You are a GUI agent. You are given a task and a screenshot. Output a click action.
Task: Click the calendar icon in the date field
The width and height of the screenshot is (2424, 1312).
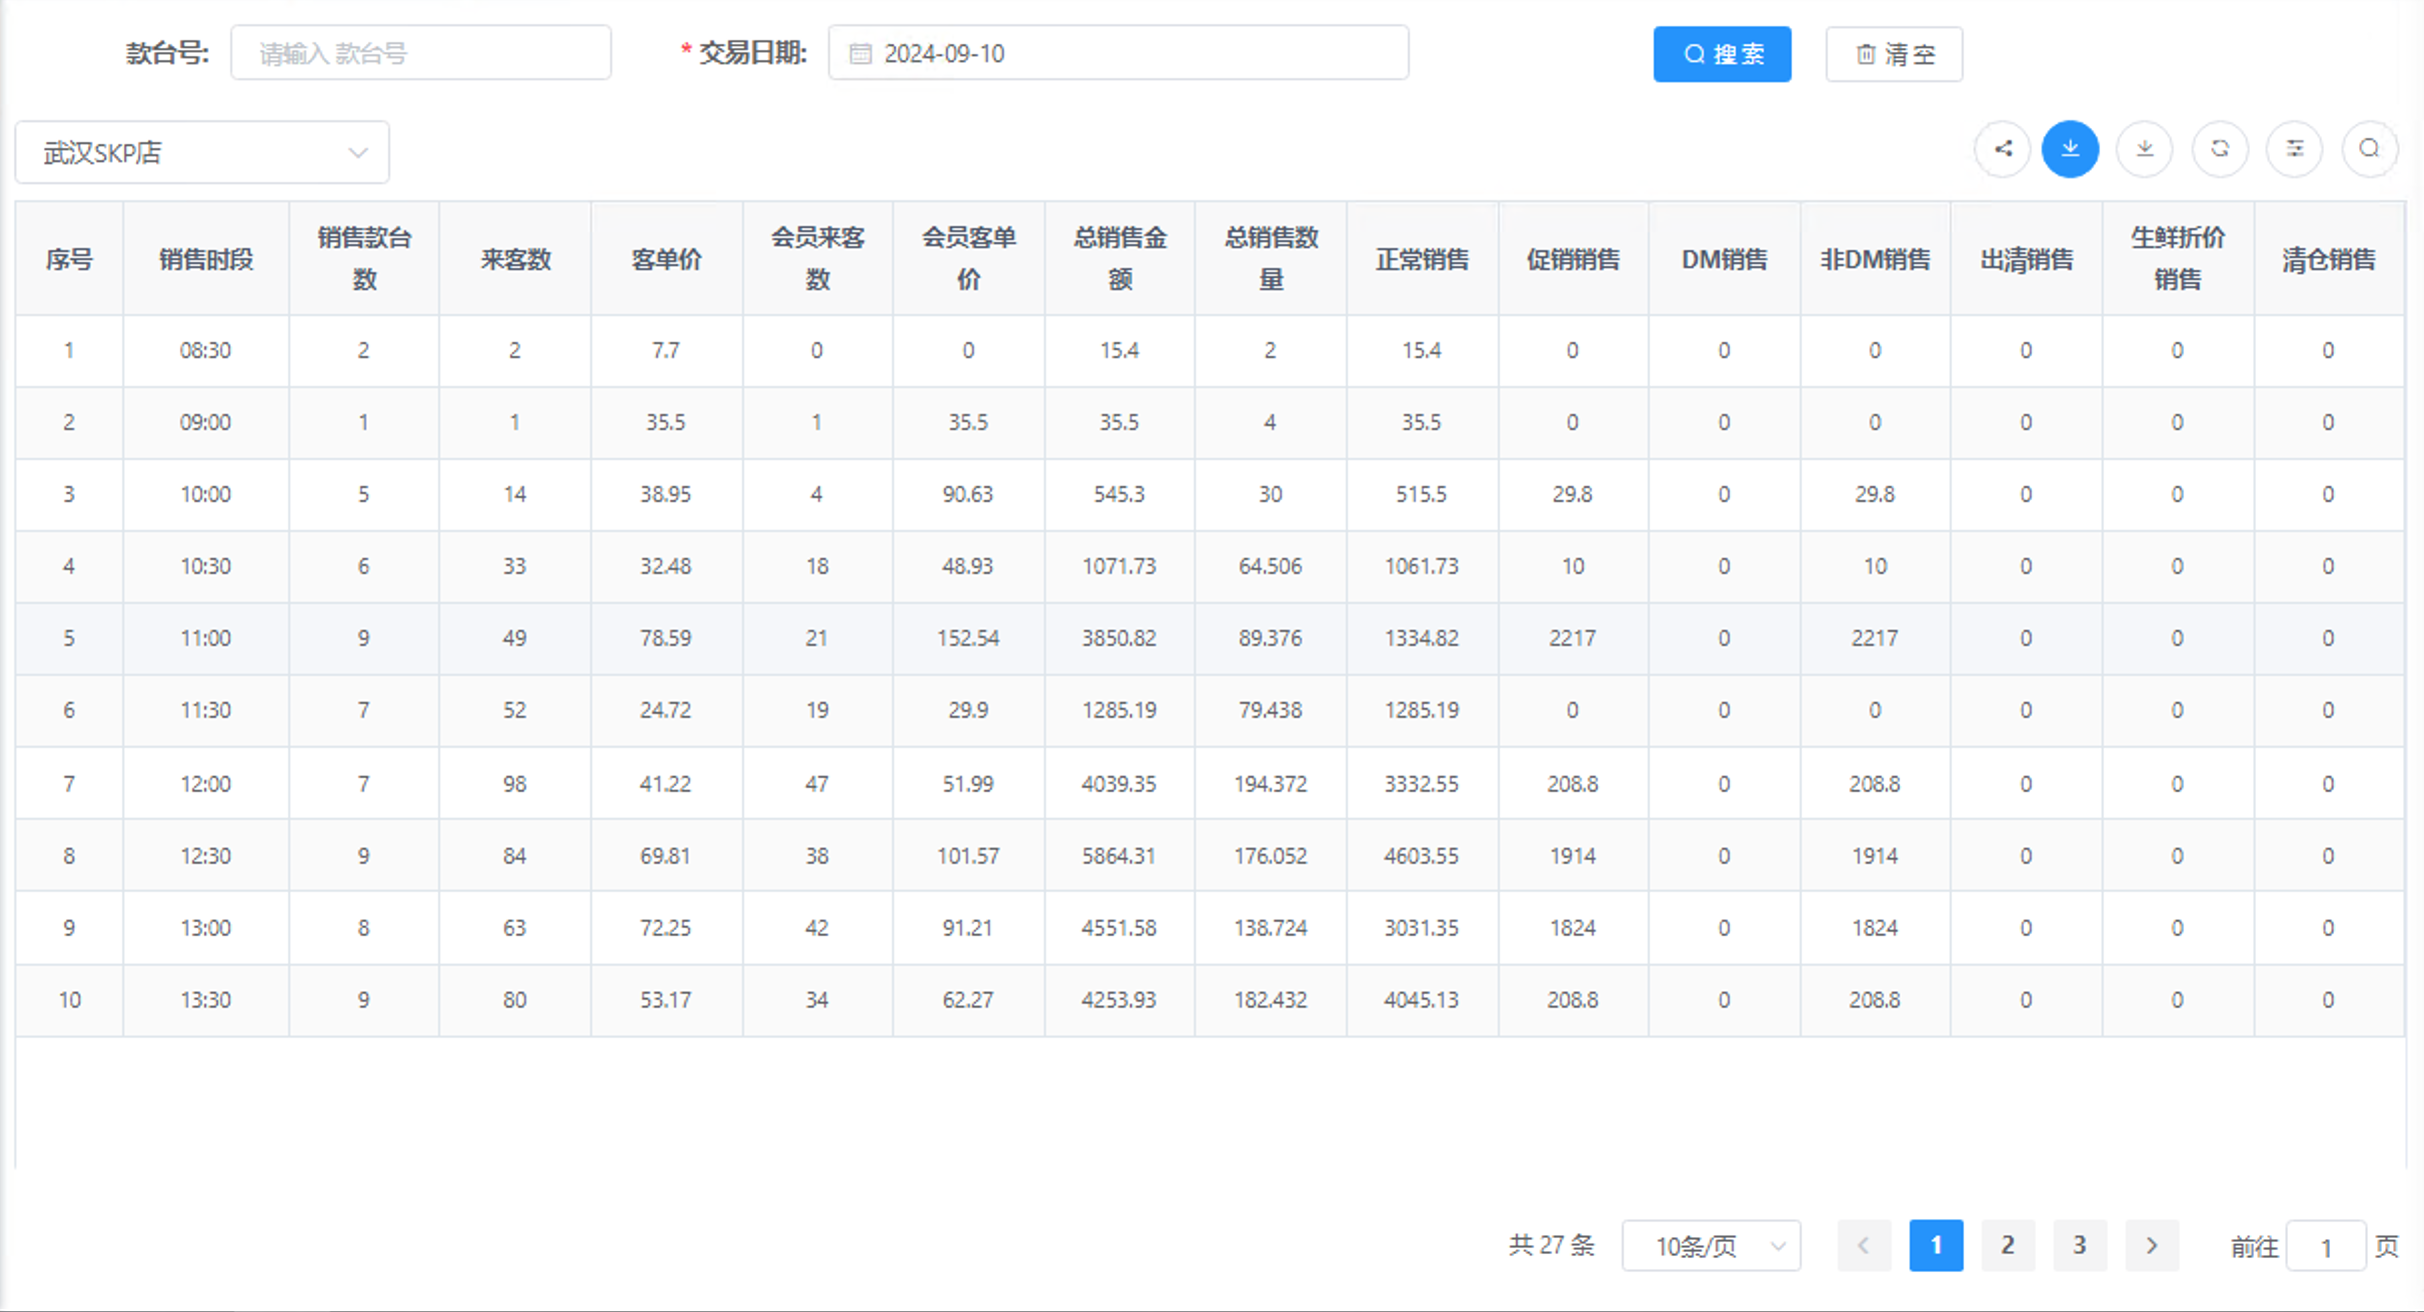[859, 54]
